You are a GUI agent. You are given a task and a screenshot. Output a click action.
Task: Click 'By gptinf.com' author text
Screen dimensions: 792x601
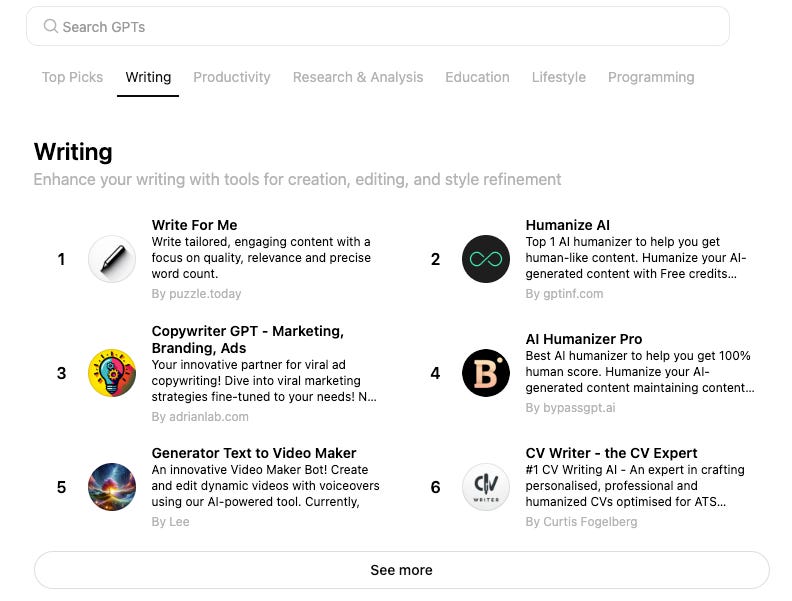pyautogui.click(x=564, y=293)
